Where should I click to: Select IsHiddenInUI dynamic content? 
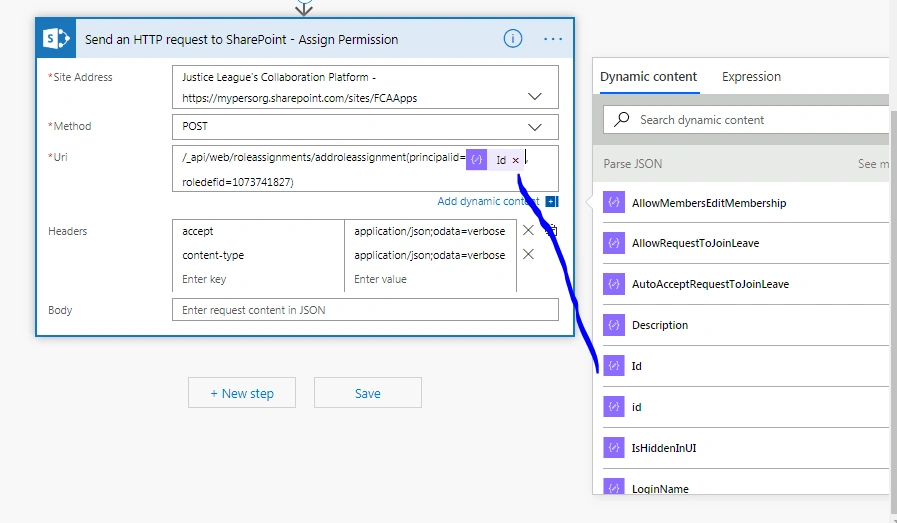(x=746, y=447)
